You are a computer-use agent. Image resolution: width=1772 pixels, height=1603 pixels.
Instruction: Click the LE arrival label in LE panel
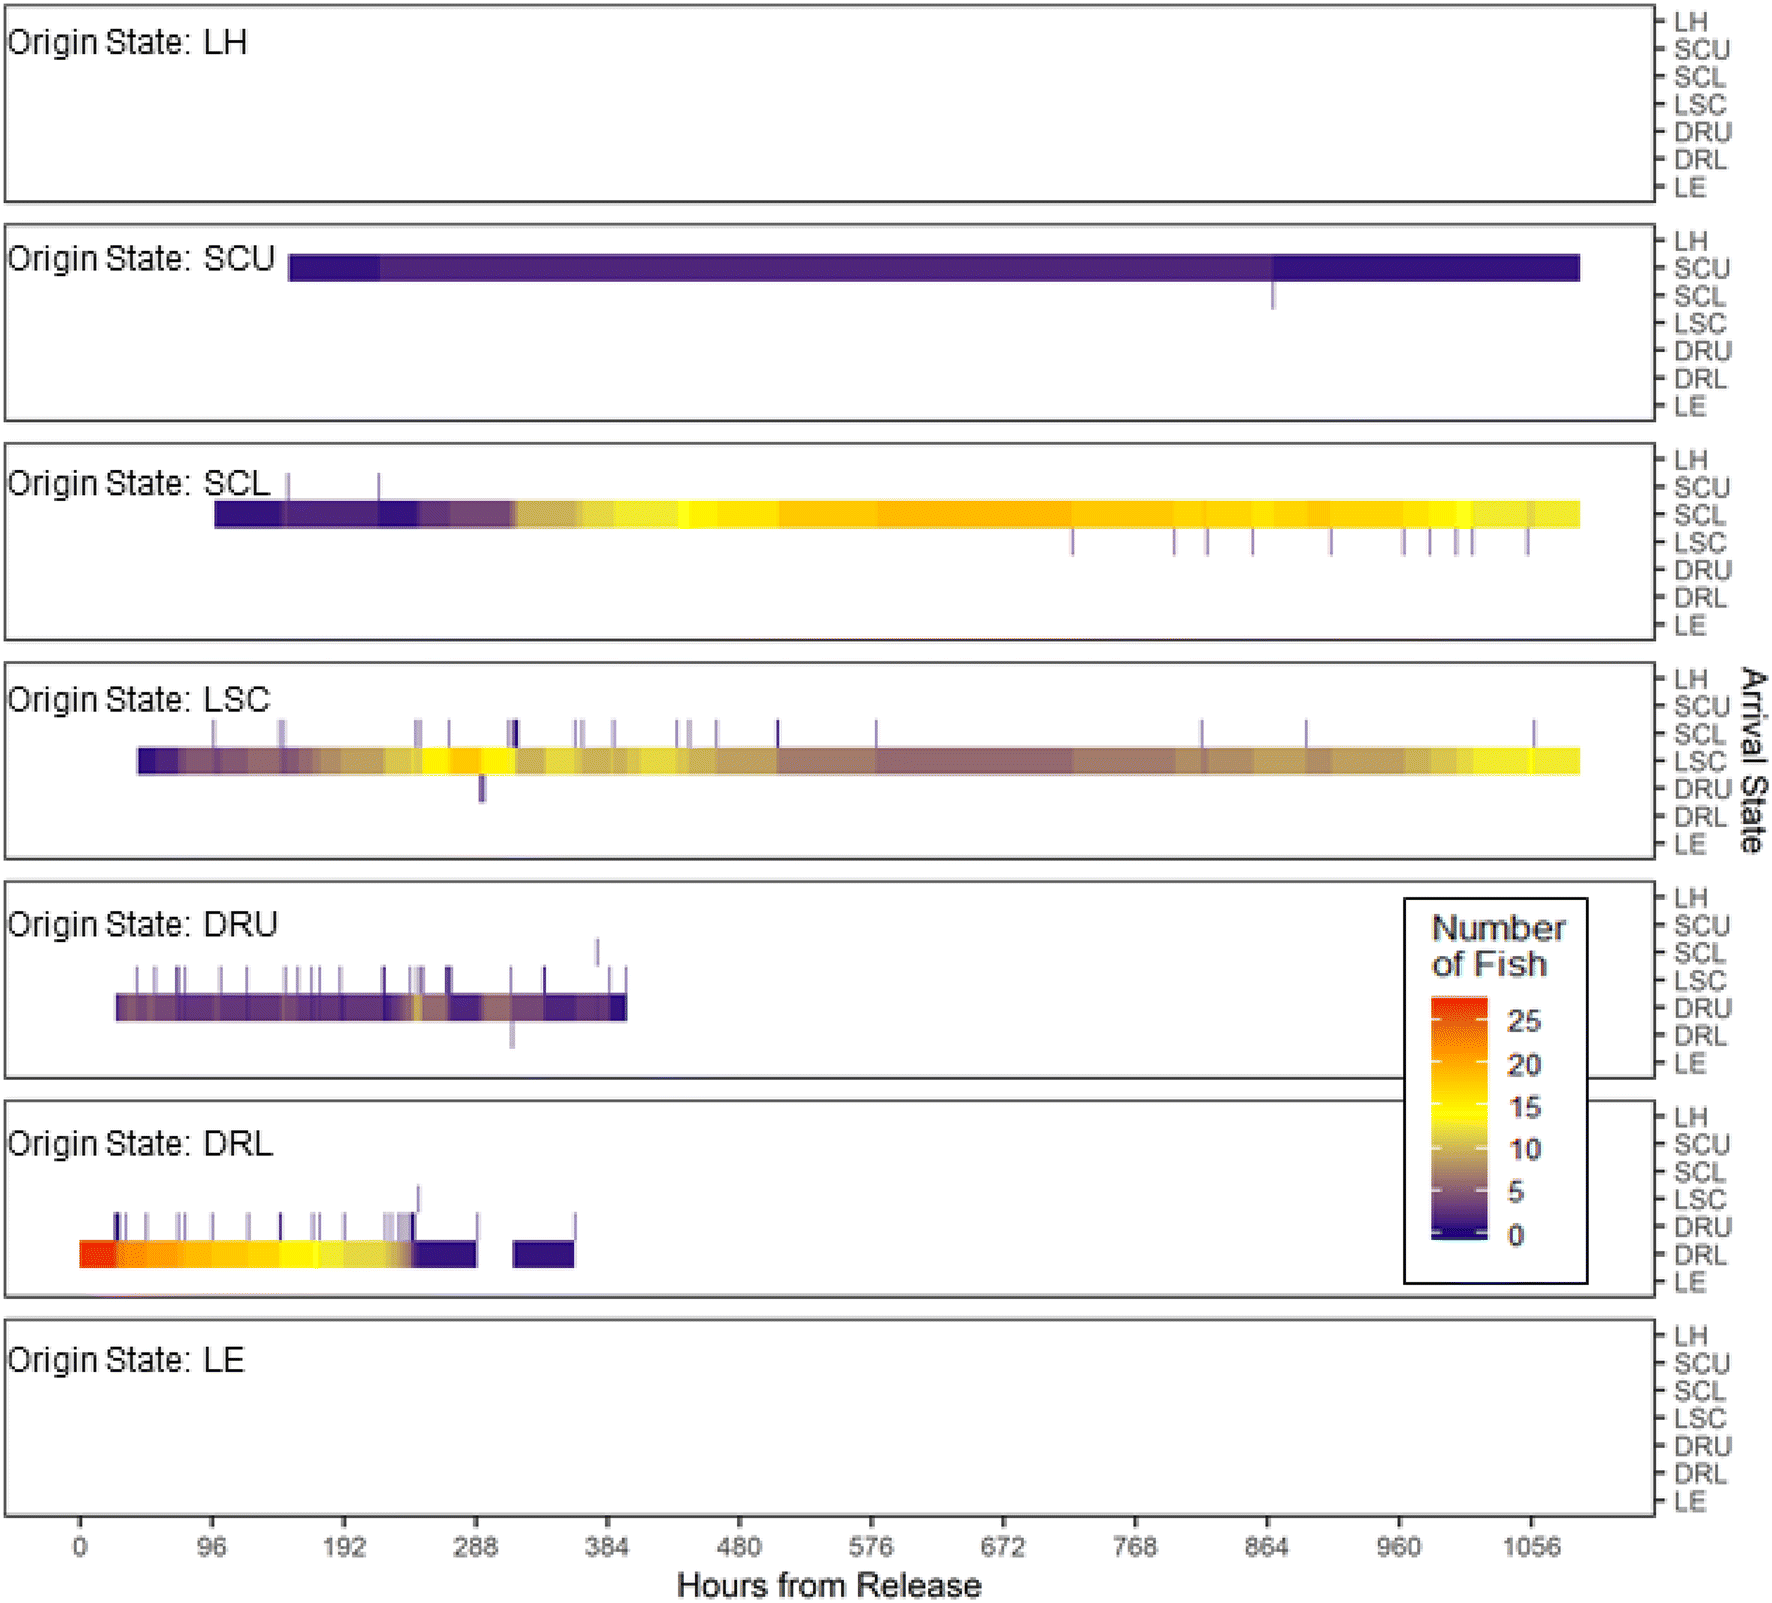pos(1690,1501)
